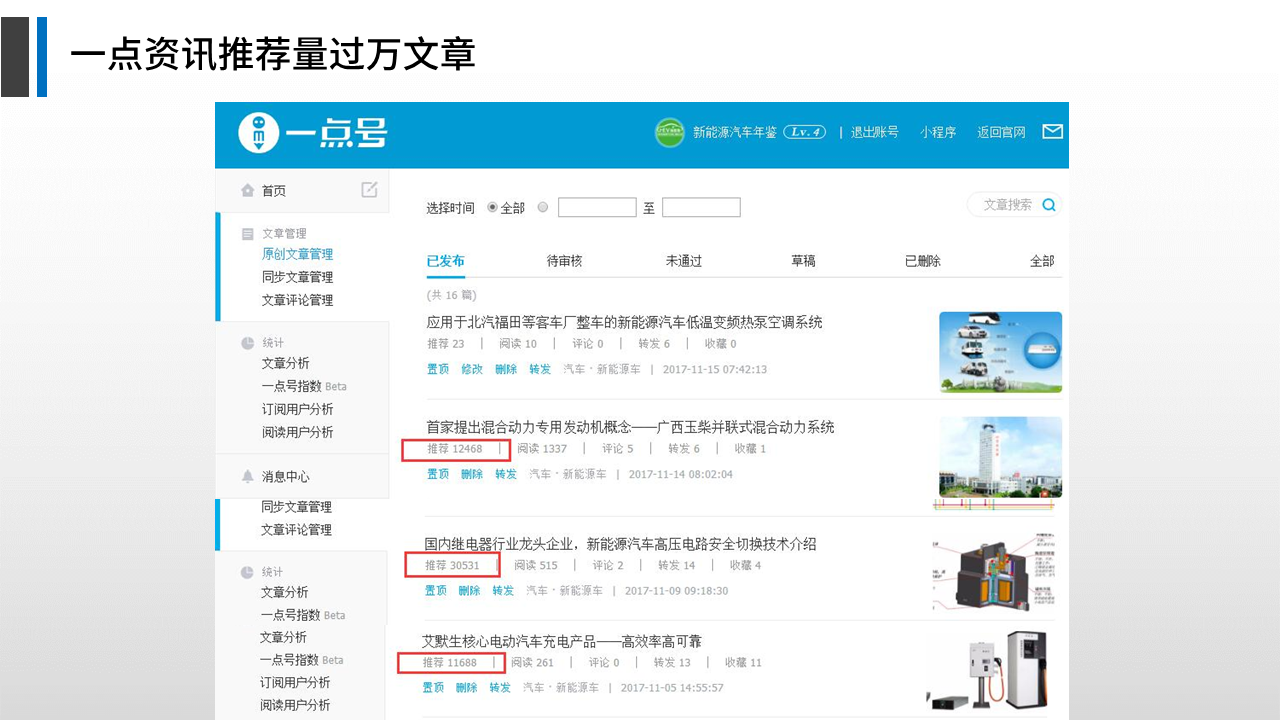This screenshot has width=1280, height=720.
Task: Click the 收藏 11 count
Action: click(x=743, y=663)
